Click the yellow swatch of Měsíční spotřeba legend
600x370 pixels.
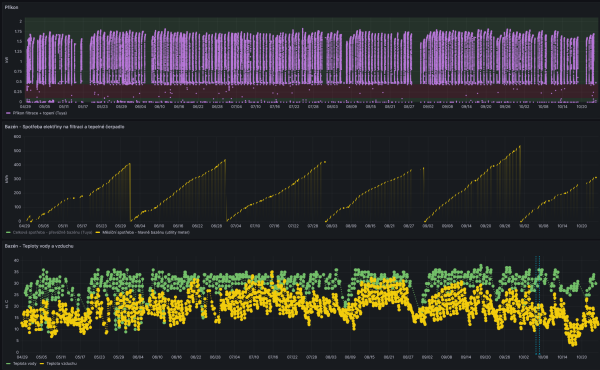(98, 232)
